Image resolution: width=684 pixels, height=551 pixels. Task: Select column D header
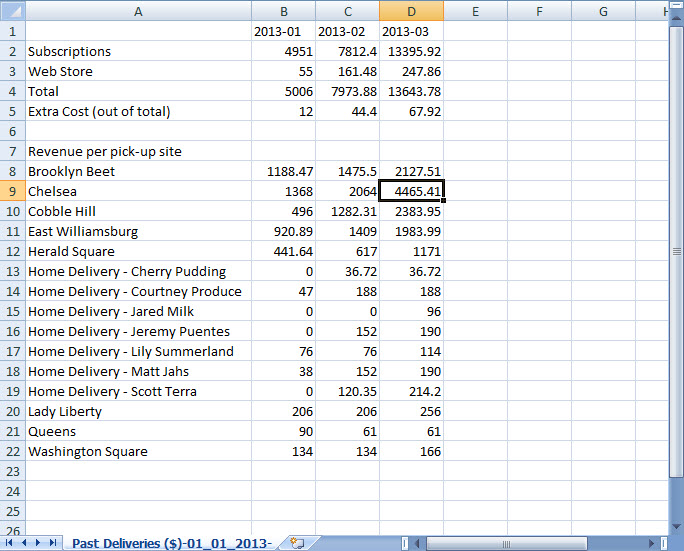[x=411, y=11]
